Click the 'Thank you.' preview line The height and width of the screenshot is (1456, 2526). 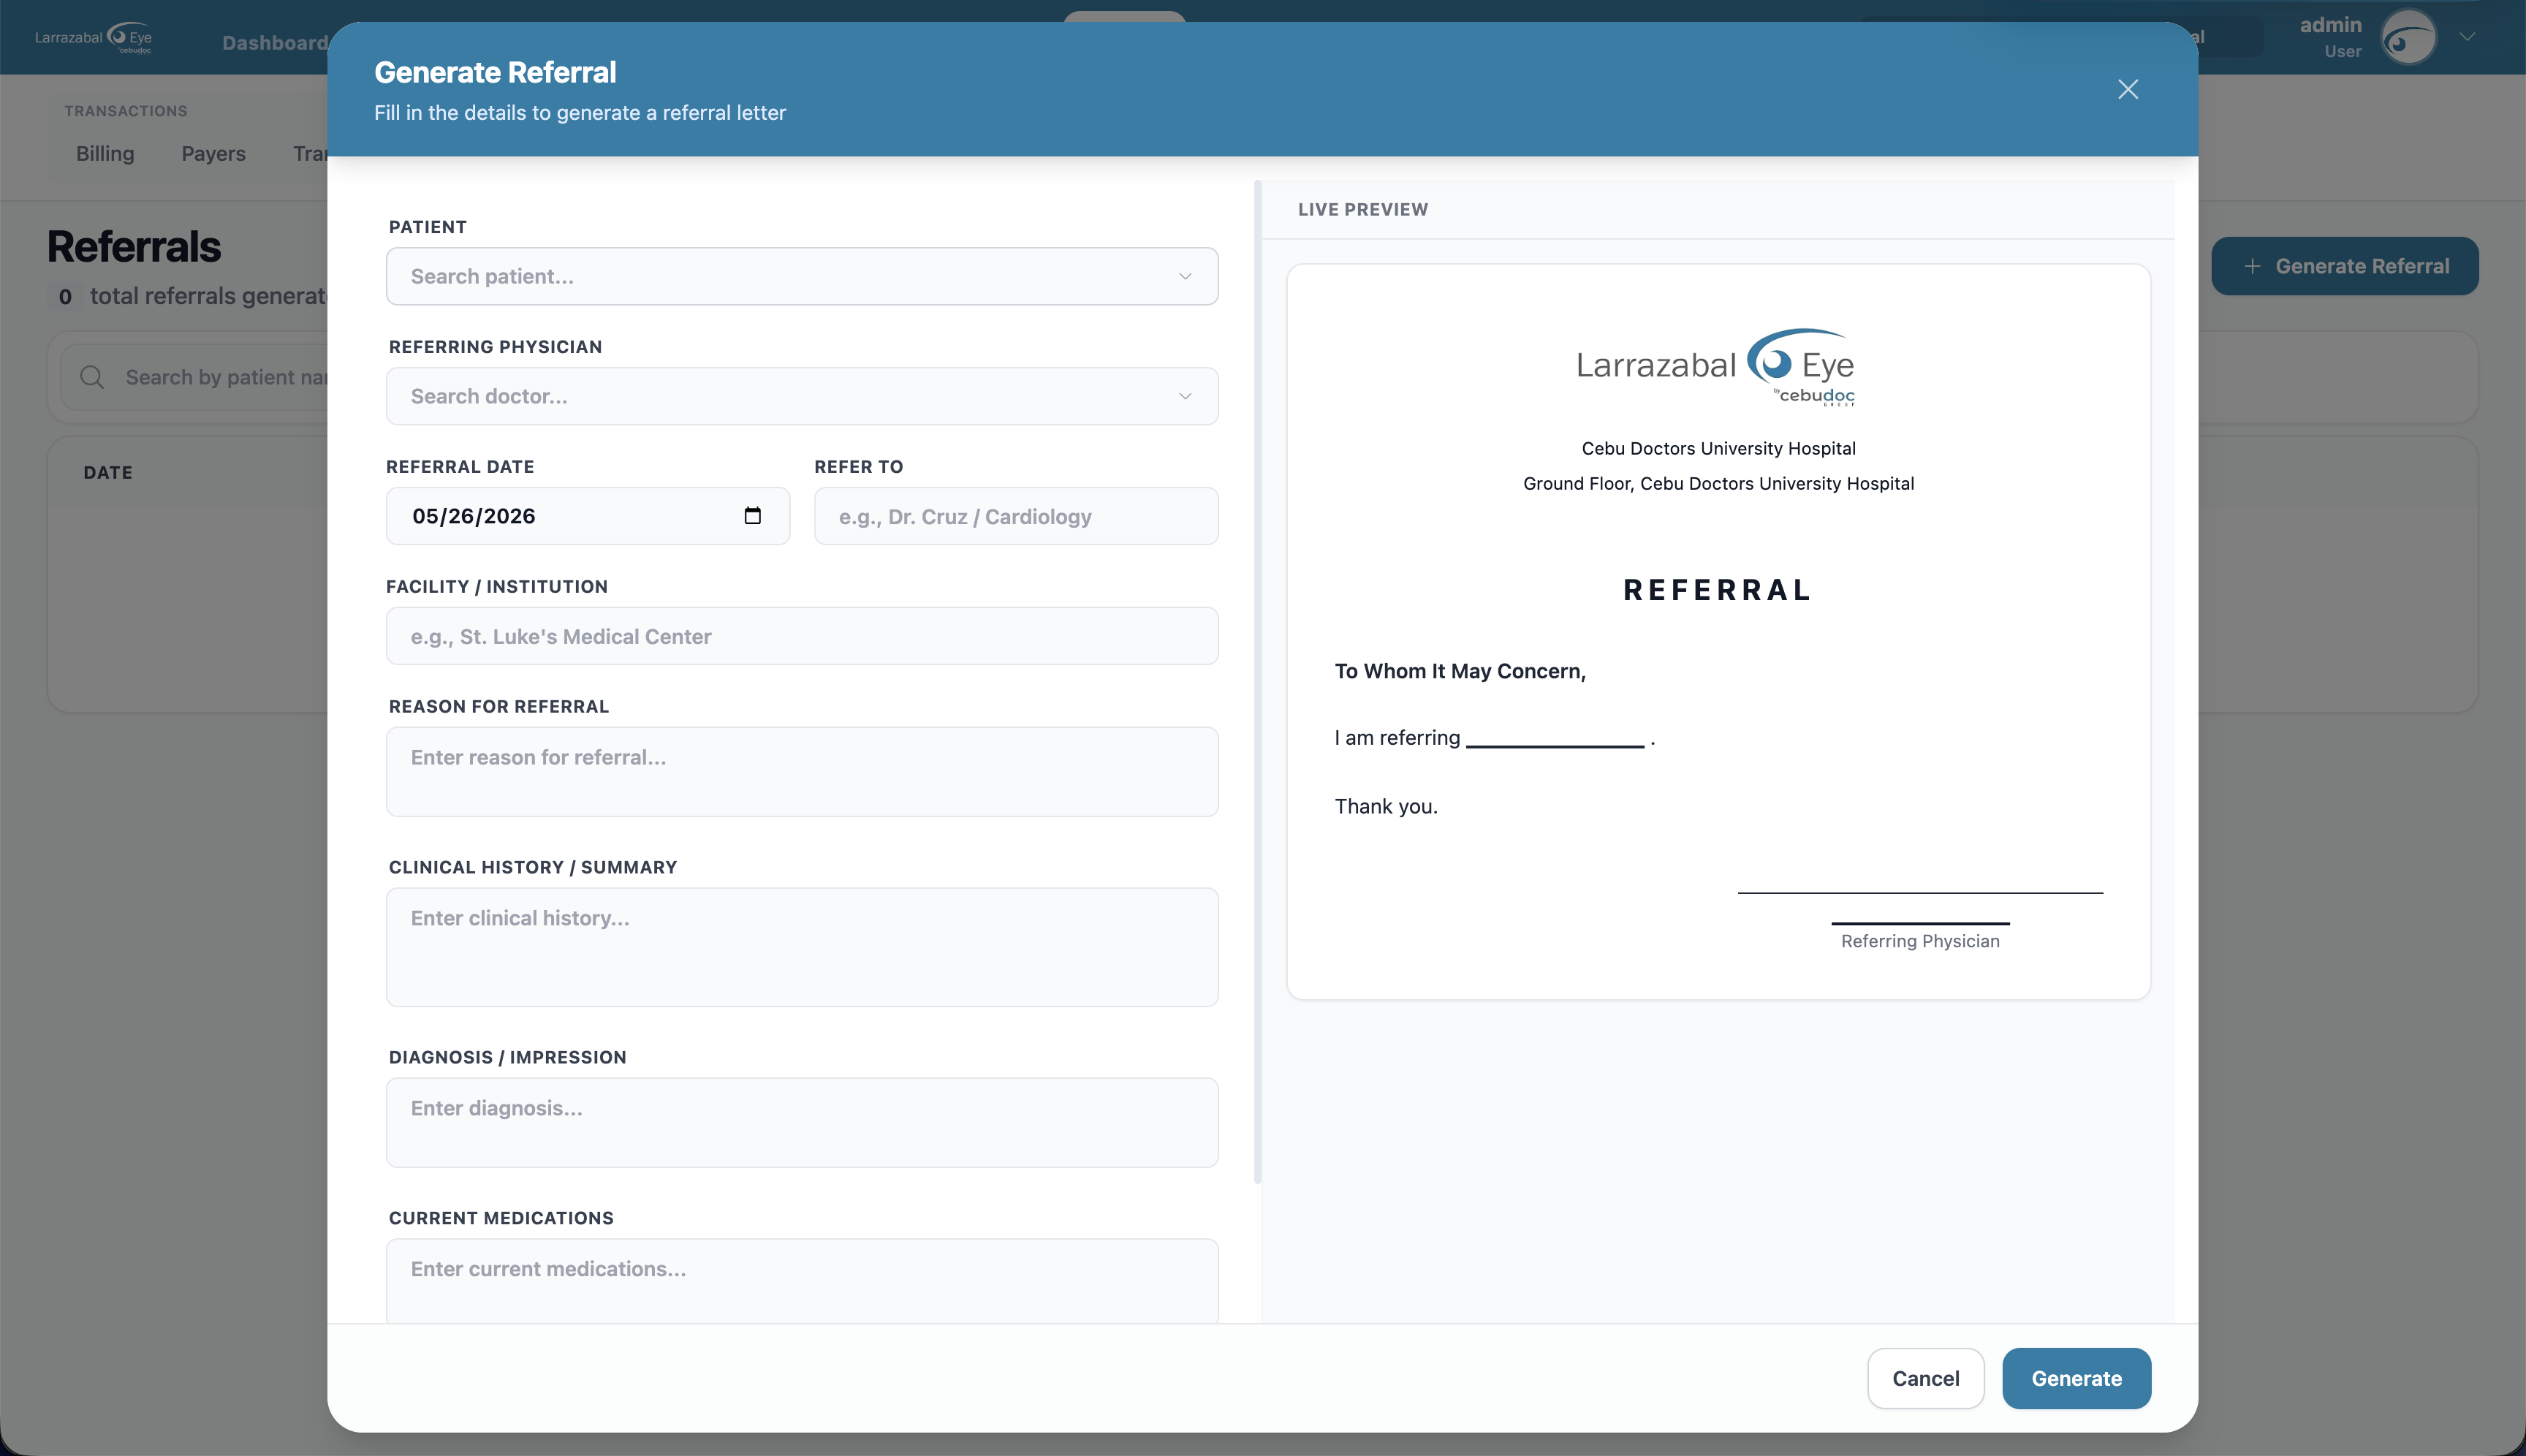(x=1386, y=806)
